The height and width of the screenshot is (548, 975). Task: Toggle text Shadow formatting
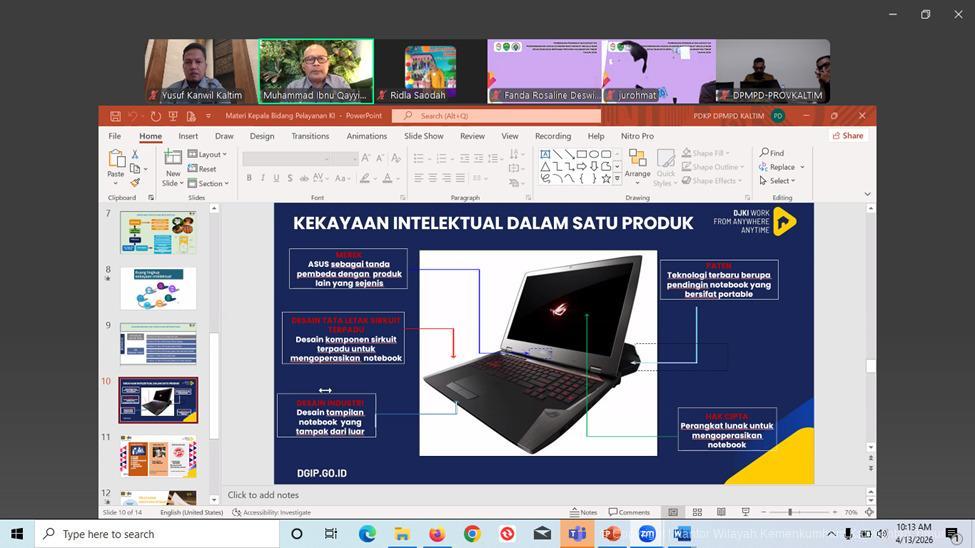tap(290, 178)
